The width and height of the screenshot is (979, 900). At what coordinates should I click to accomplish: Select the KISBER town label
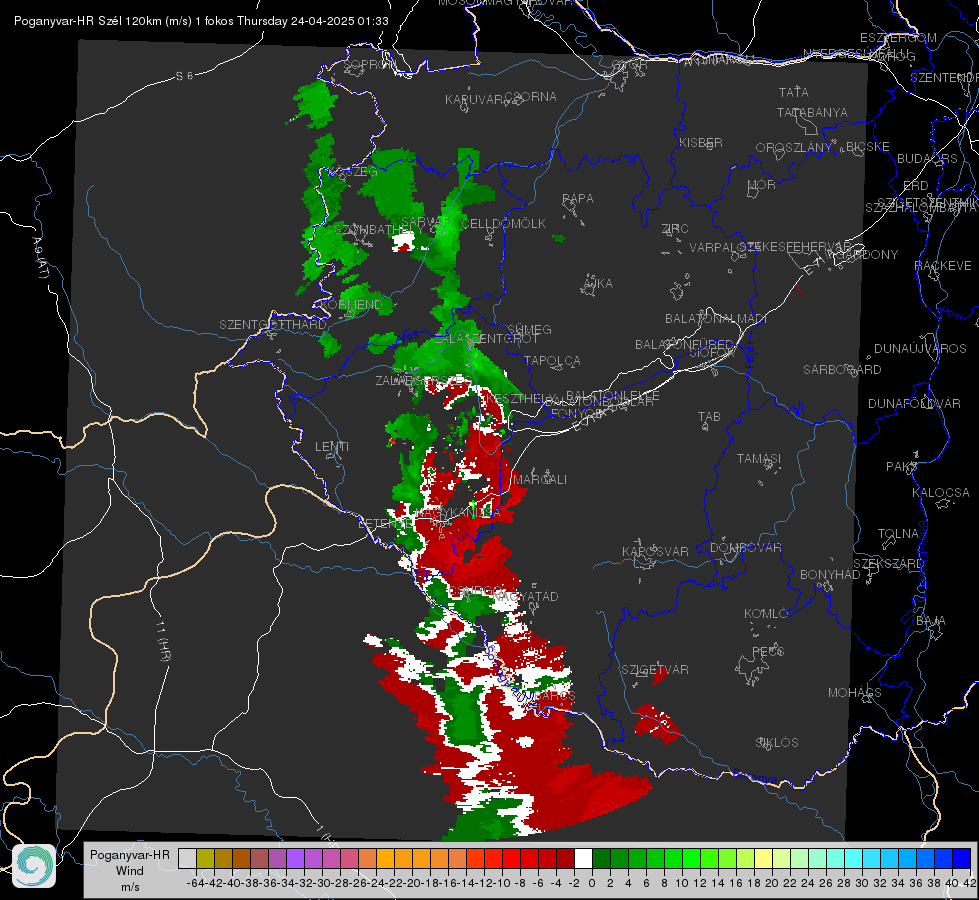701,142
